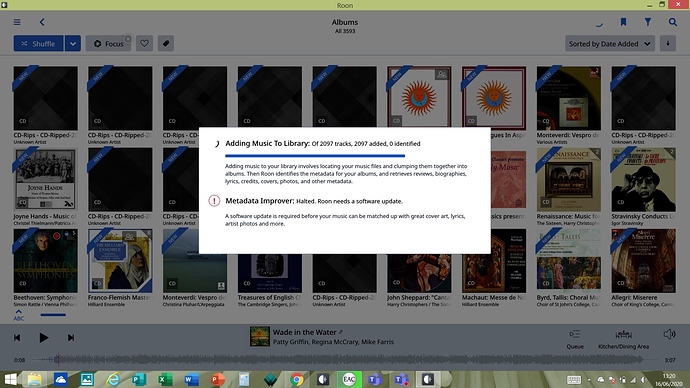Open the touch keyboard tray icon
Screen dimensions: 690x388
click(574, 380)
